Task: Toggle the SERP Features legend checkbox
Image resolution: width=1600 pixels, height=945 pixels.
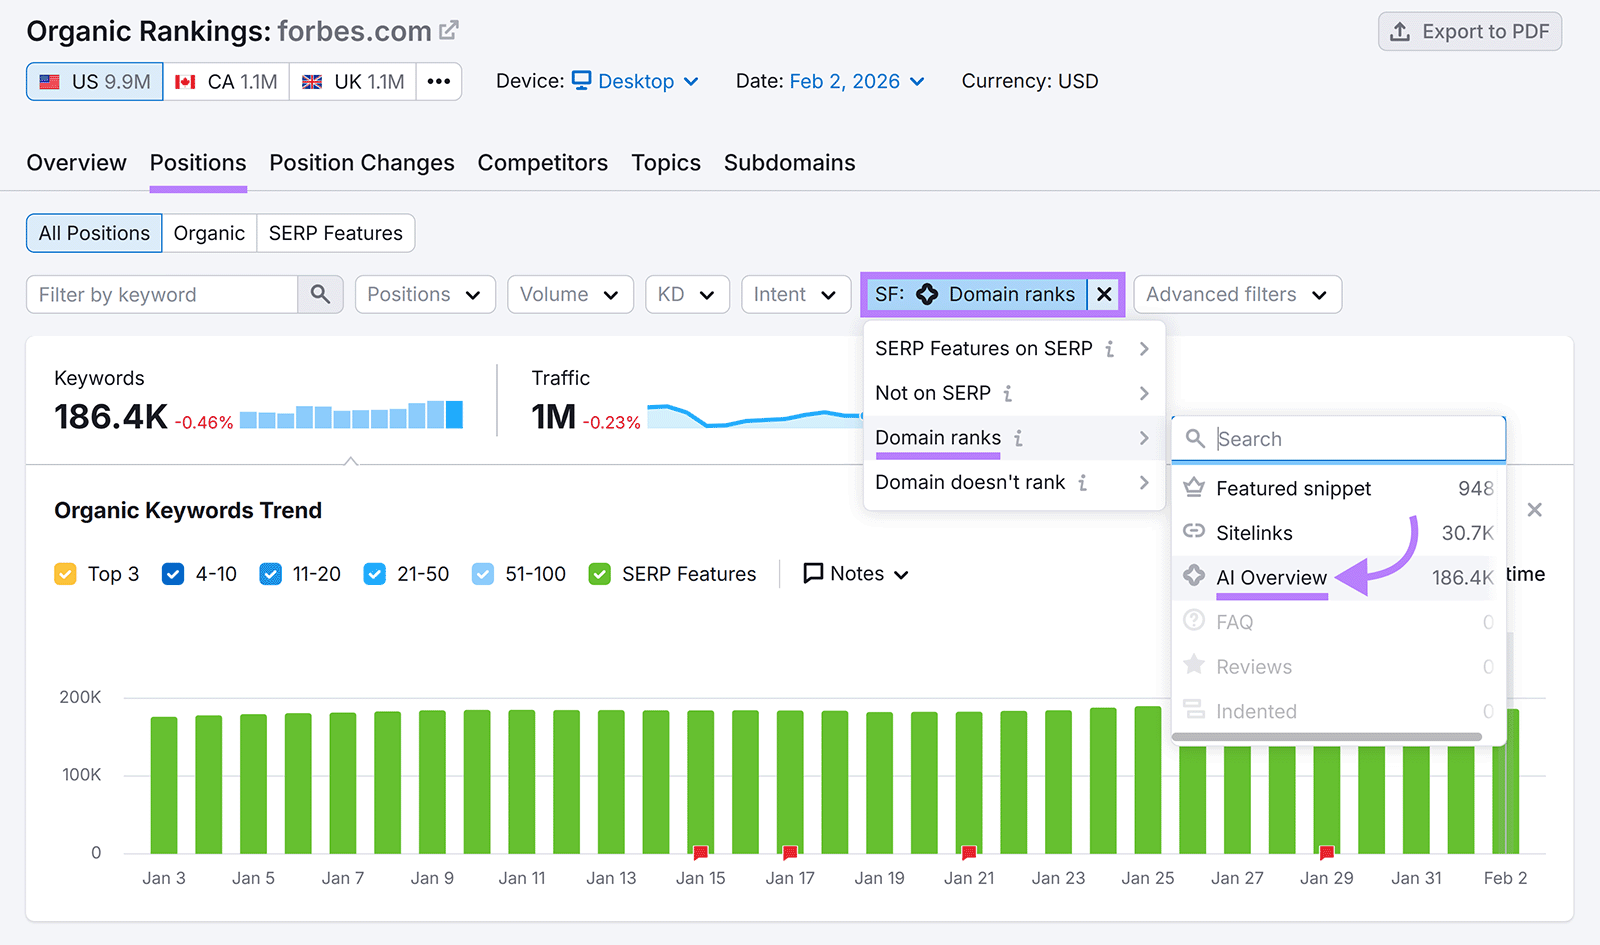Action: coord(599,573)
